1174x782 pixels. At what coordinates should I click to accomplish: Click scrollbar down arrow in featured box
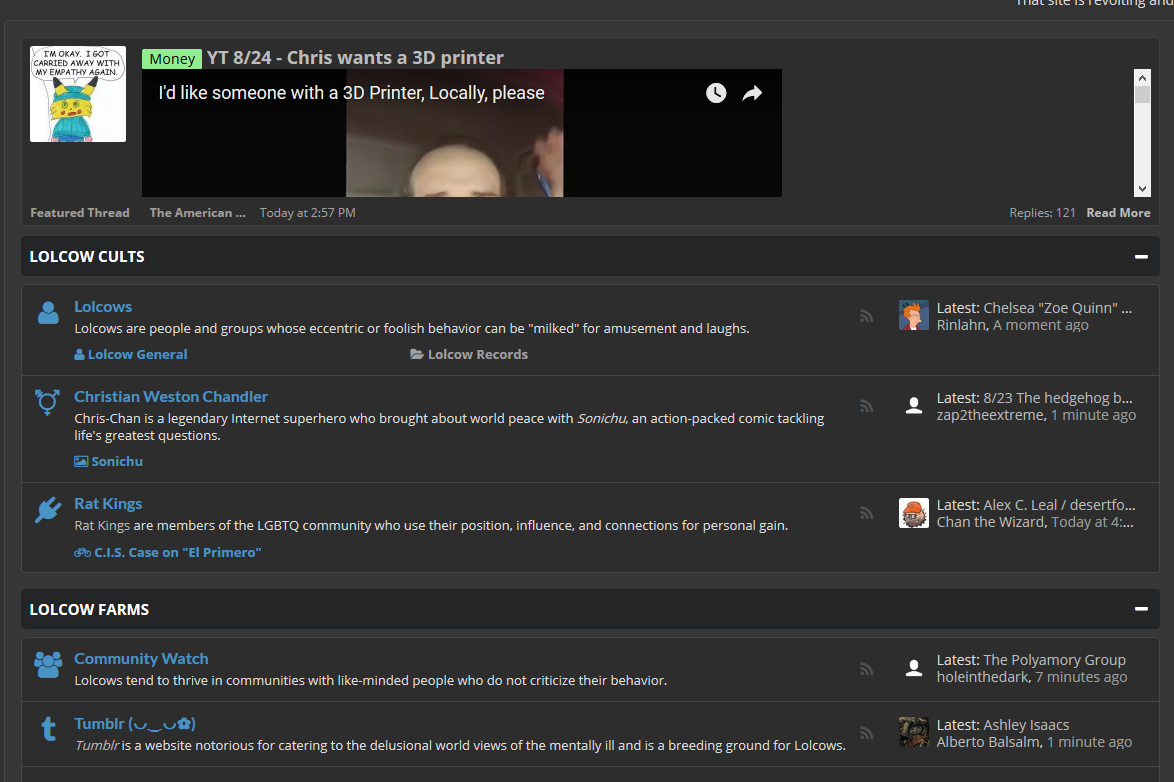(1142, 189)
